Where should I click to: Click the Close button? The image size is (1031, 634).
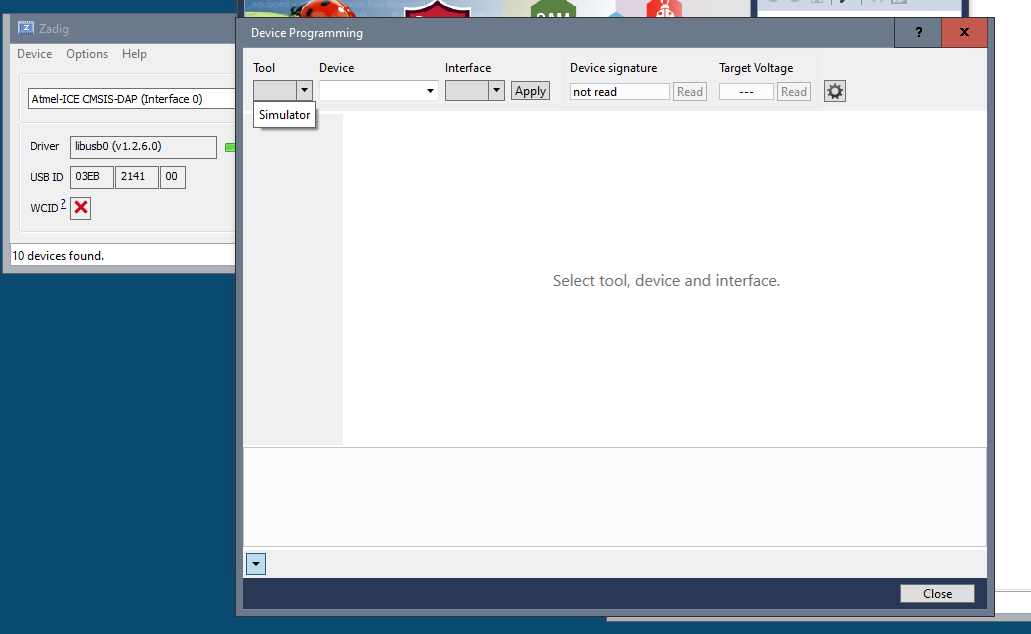pos(937,593)
